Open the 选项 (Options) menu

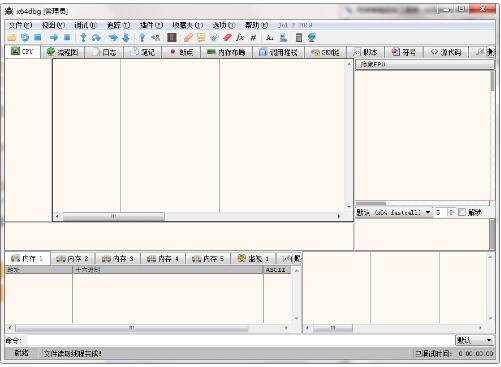pyautogui.click(x=224, y=25)
